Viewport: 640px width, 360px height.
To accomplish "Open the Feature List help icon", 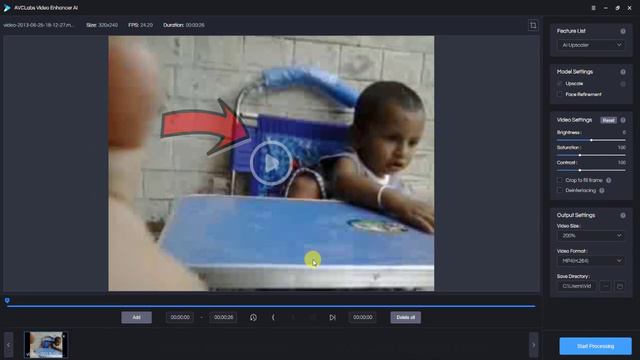I will pos(623,31).
